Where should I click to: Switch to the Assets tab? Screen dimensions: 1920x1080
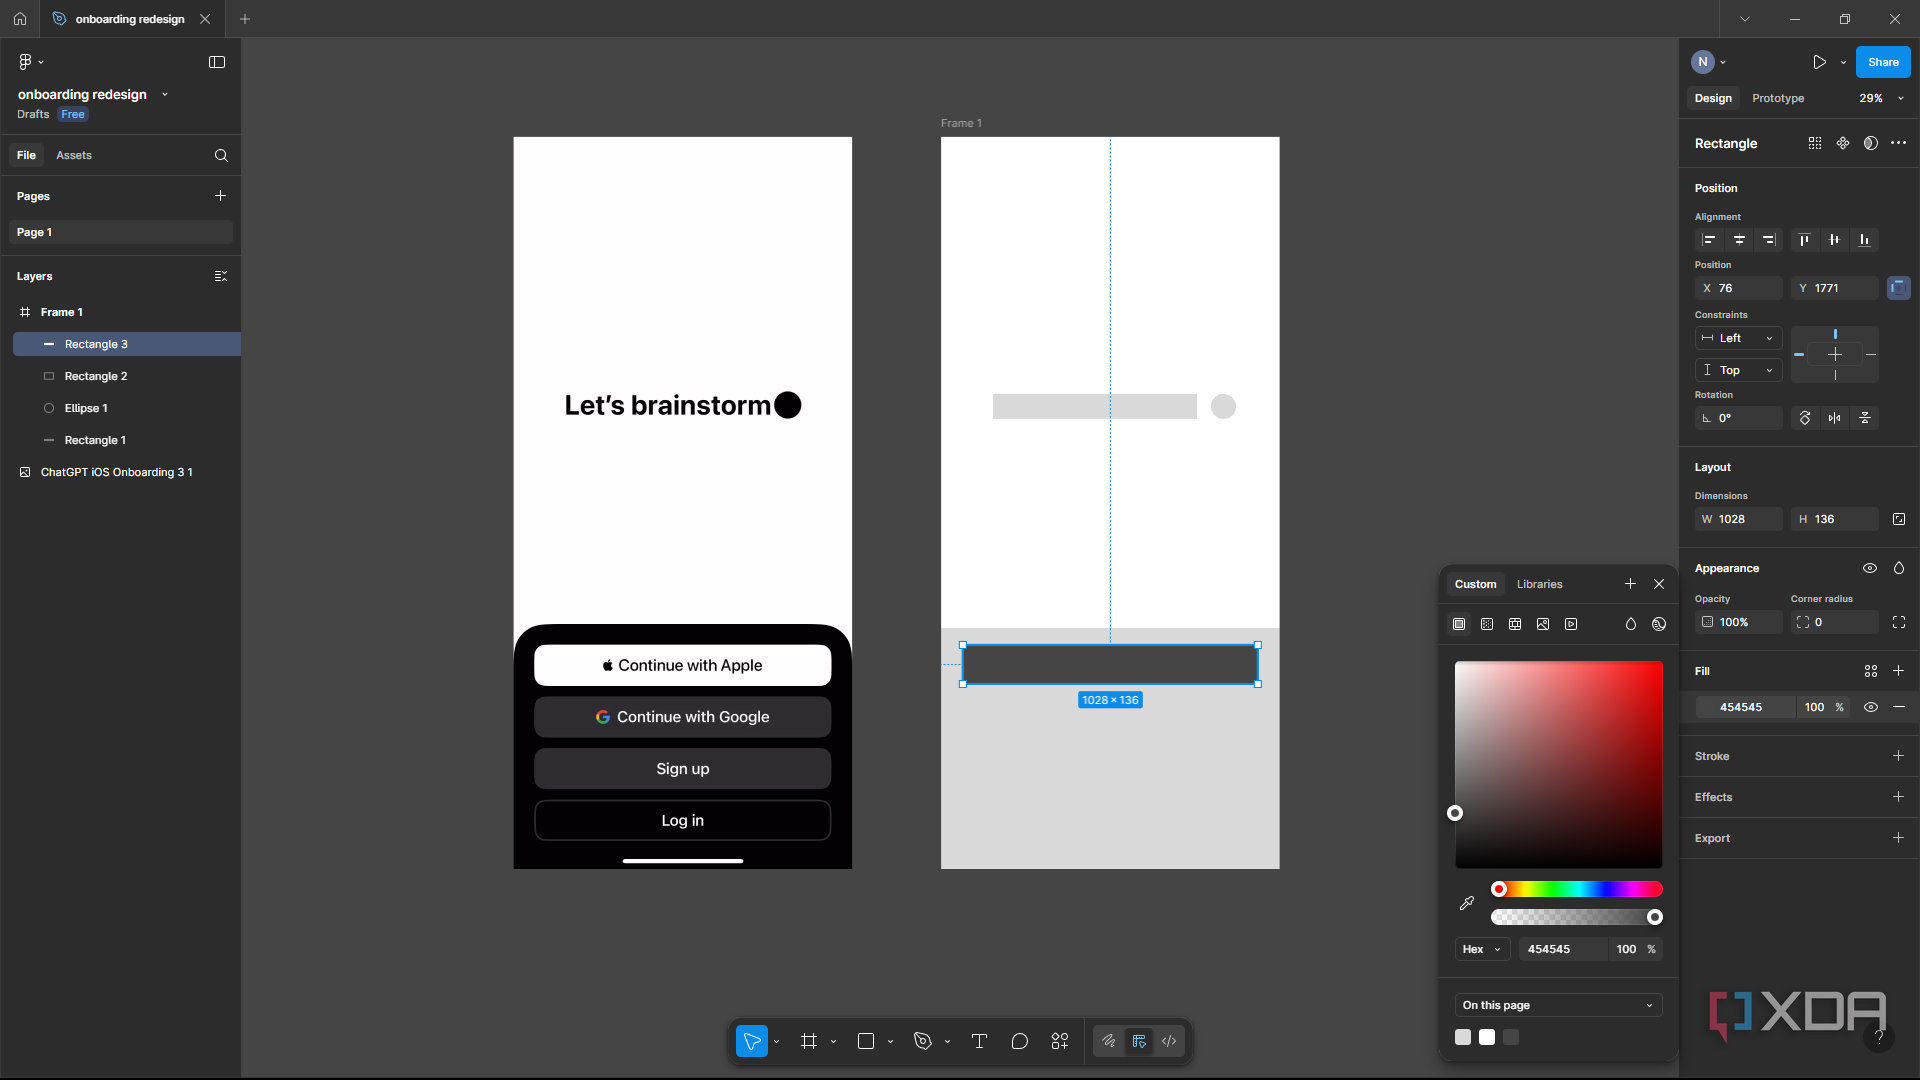pyautogui.click(x=74, y=155)
